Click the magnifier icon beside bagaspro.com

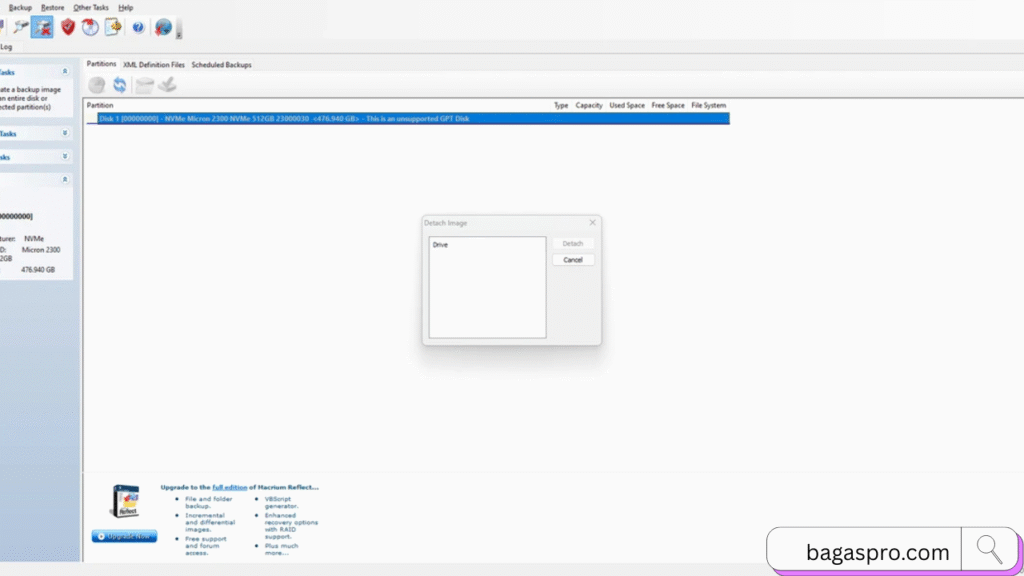coord(990,549)
